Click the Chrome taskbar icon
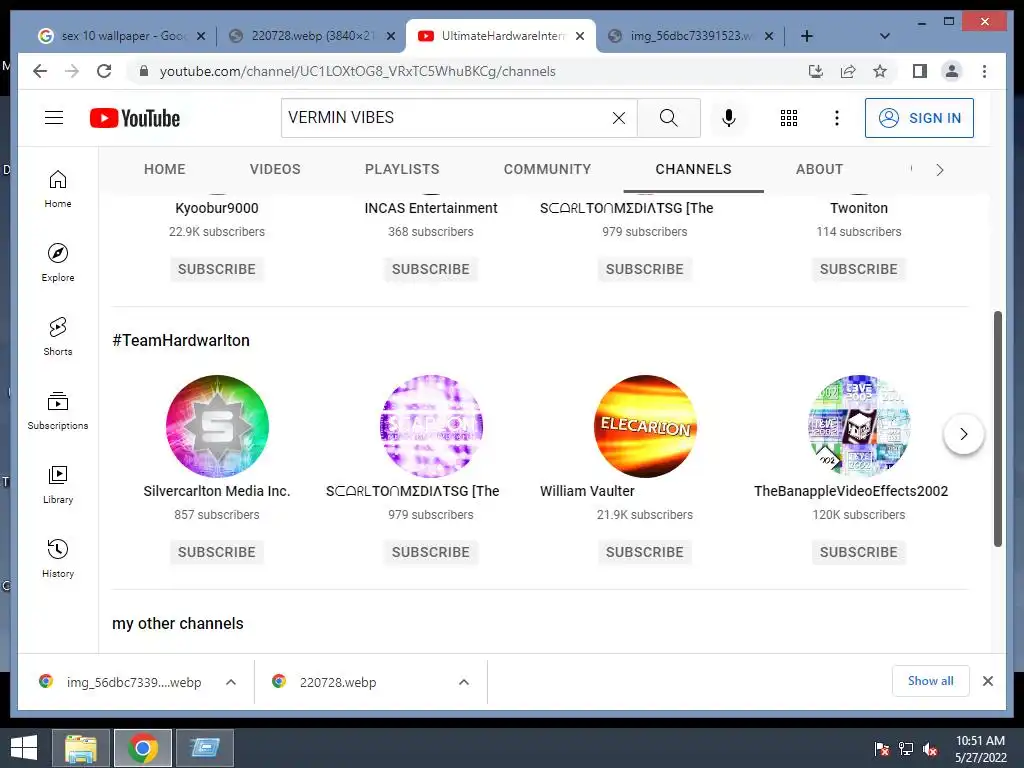 pos(142,748)
